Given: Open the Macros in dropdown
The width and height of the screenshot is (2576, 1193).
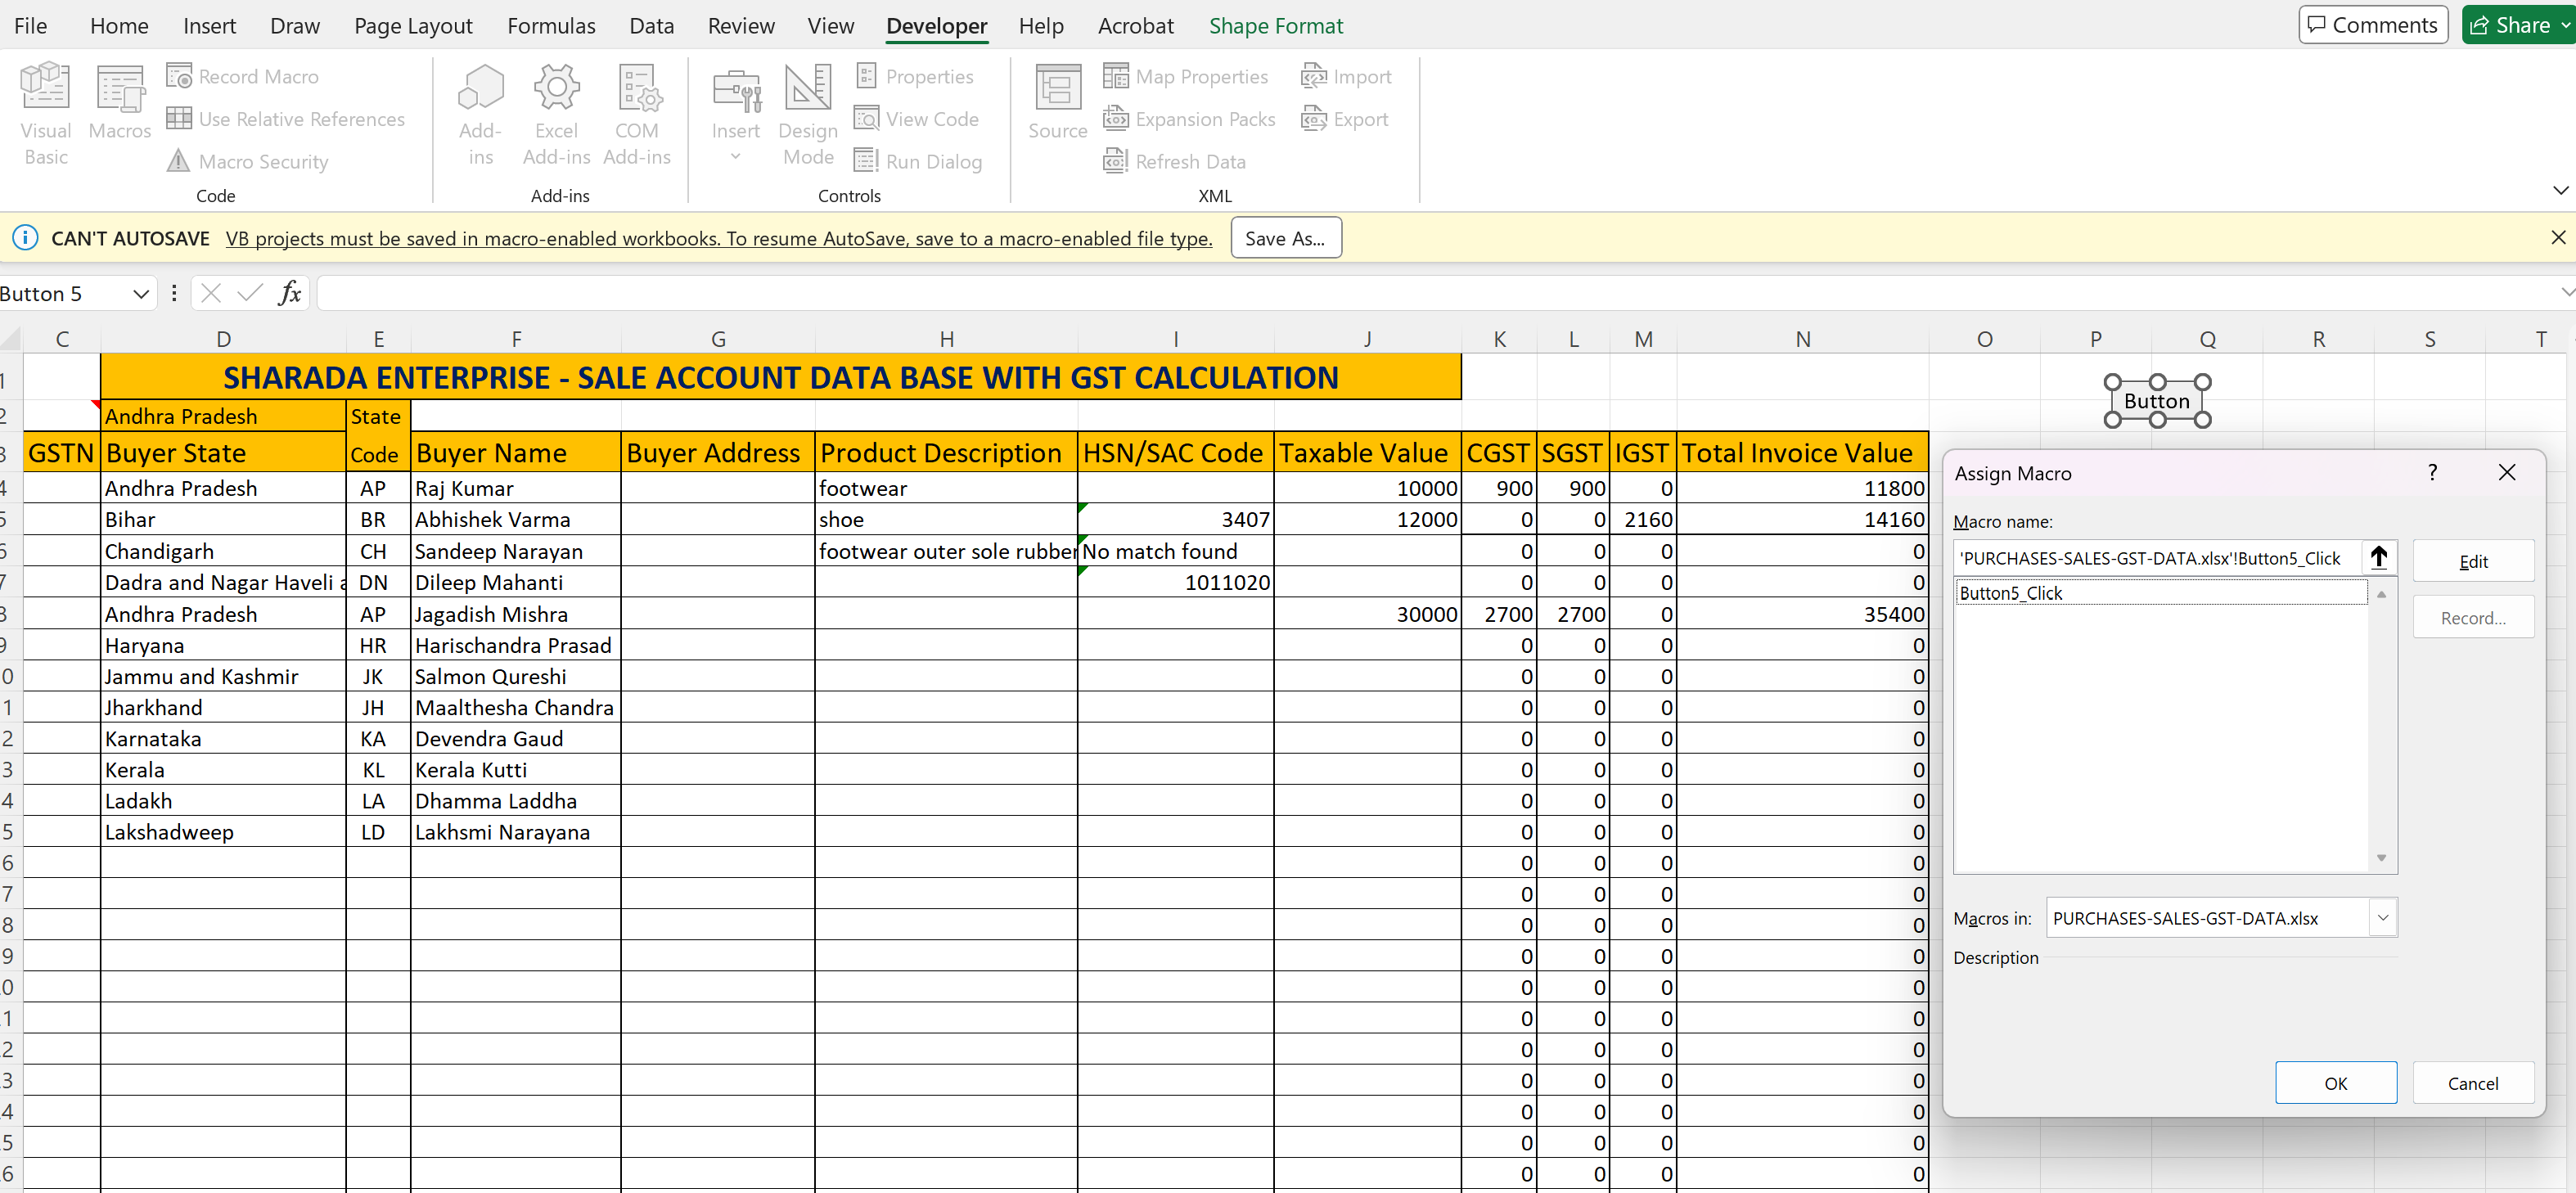Looking at the screenshot, I should click(2383, 918).
